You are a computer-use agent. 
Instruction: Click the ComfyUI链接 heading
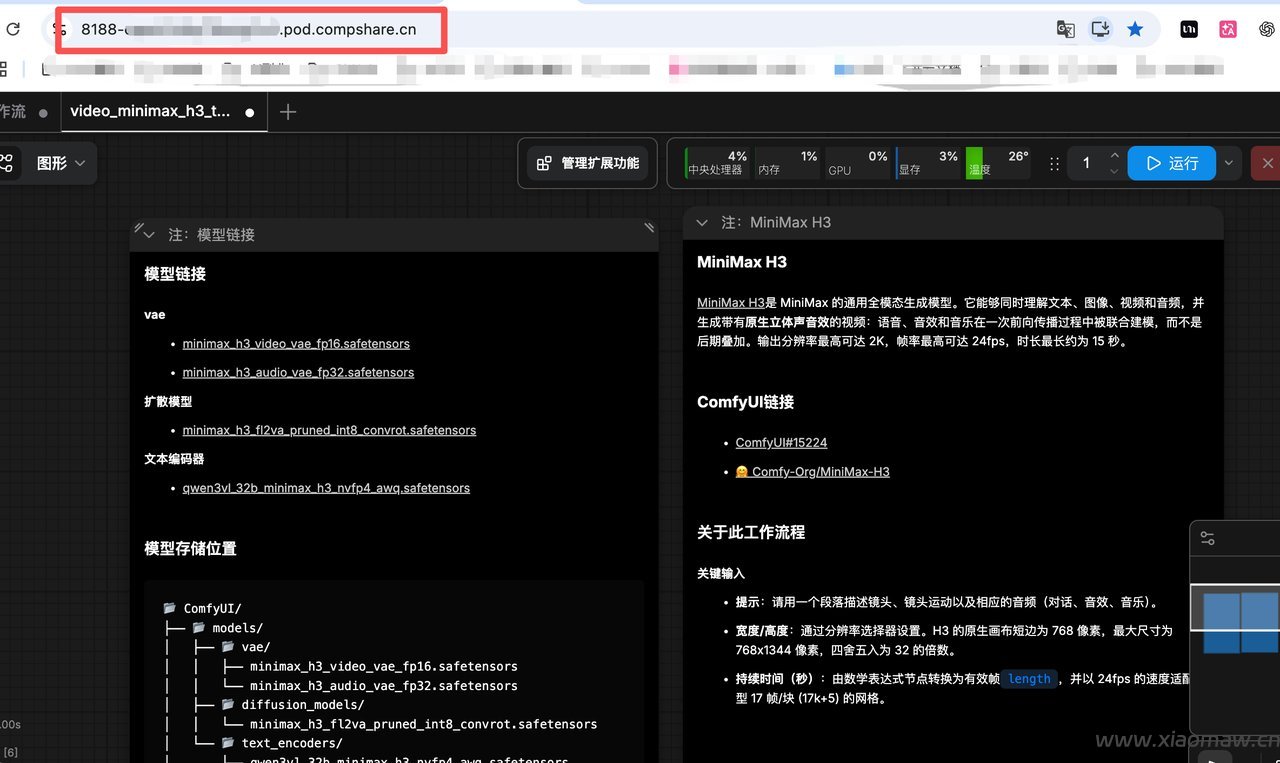coord(745,402)
